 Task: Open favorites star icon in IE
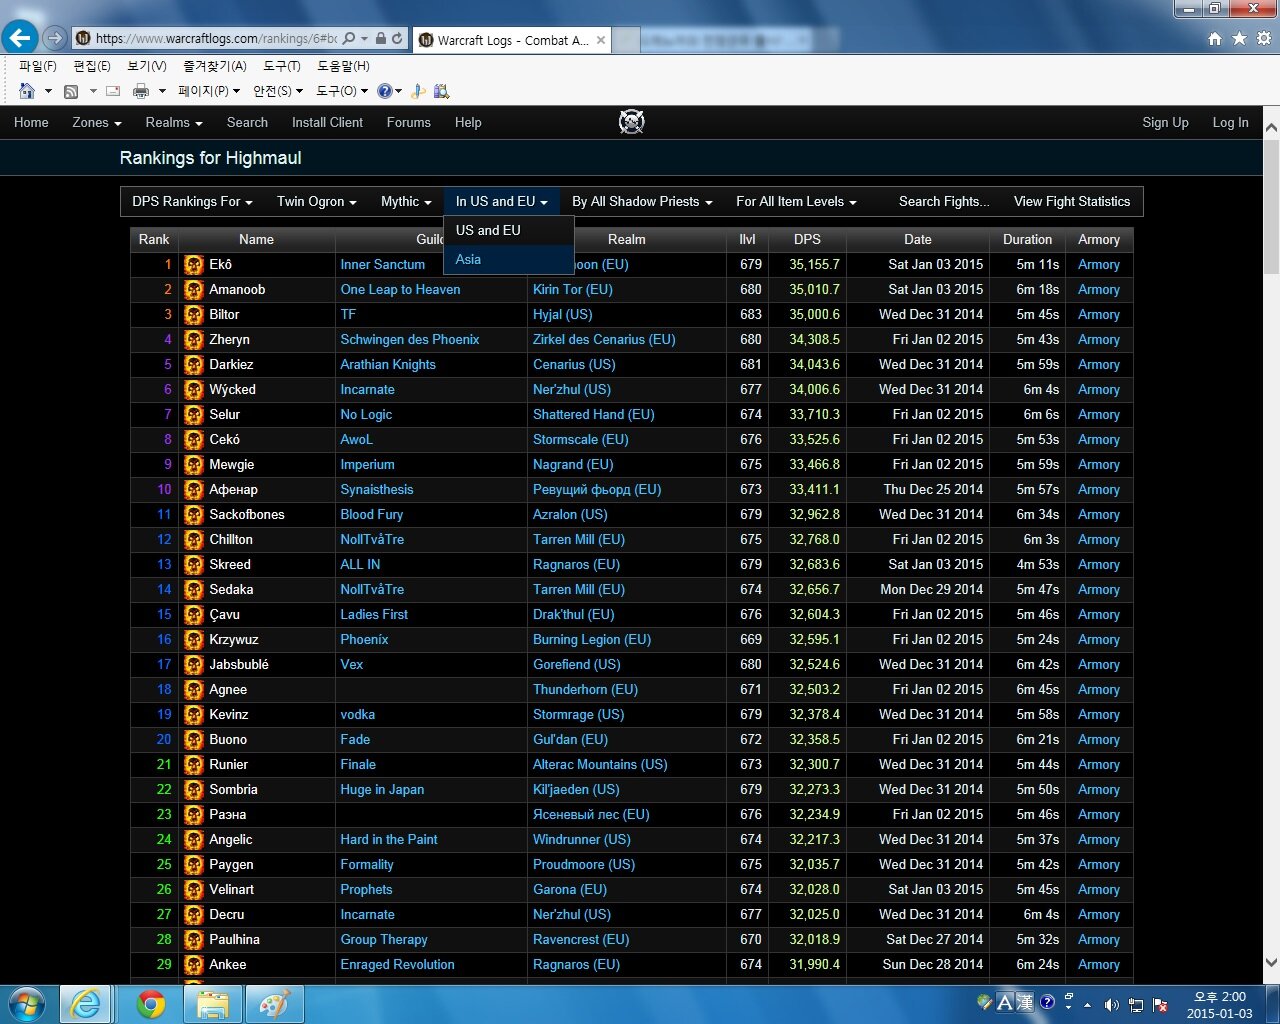(x=1239, y=38)
